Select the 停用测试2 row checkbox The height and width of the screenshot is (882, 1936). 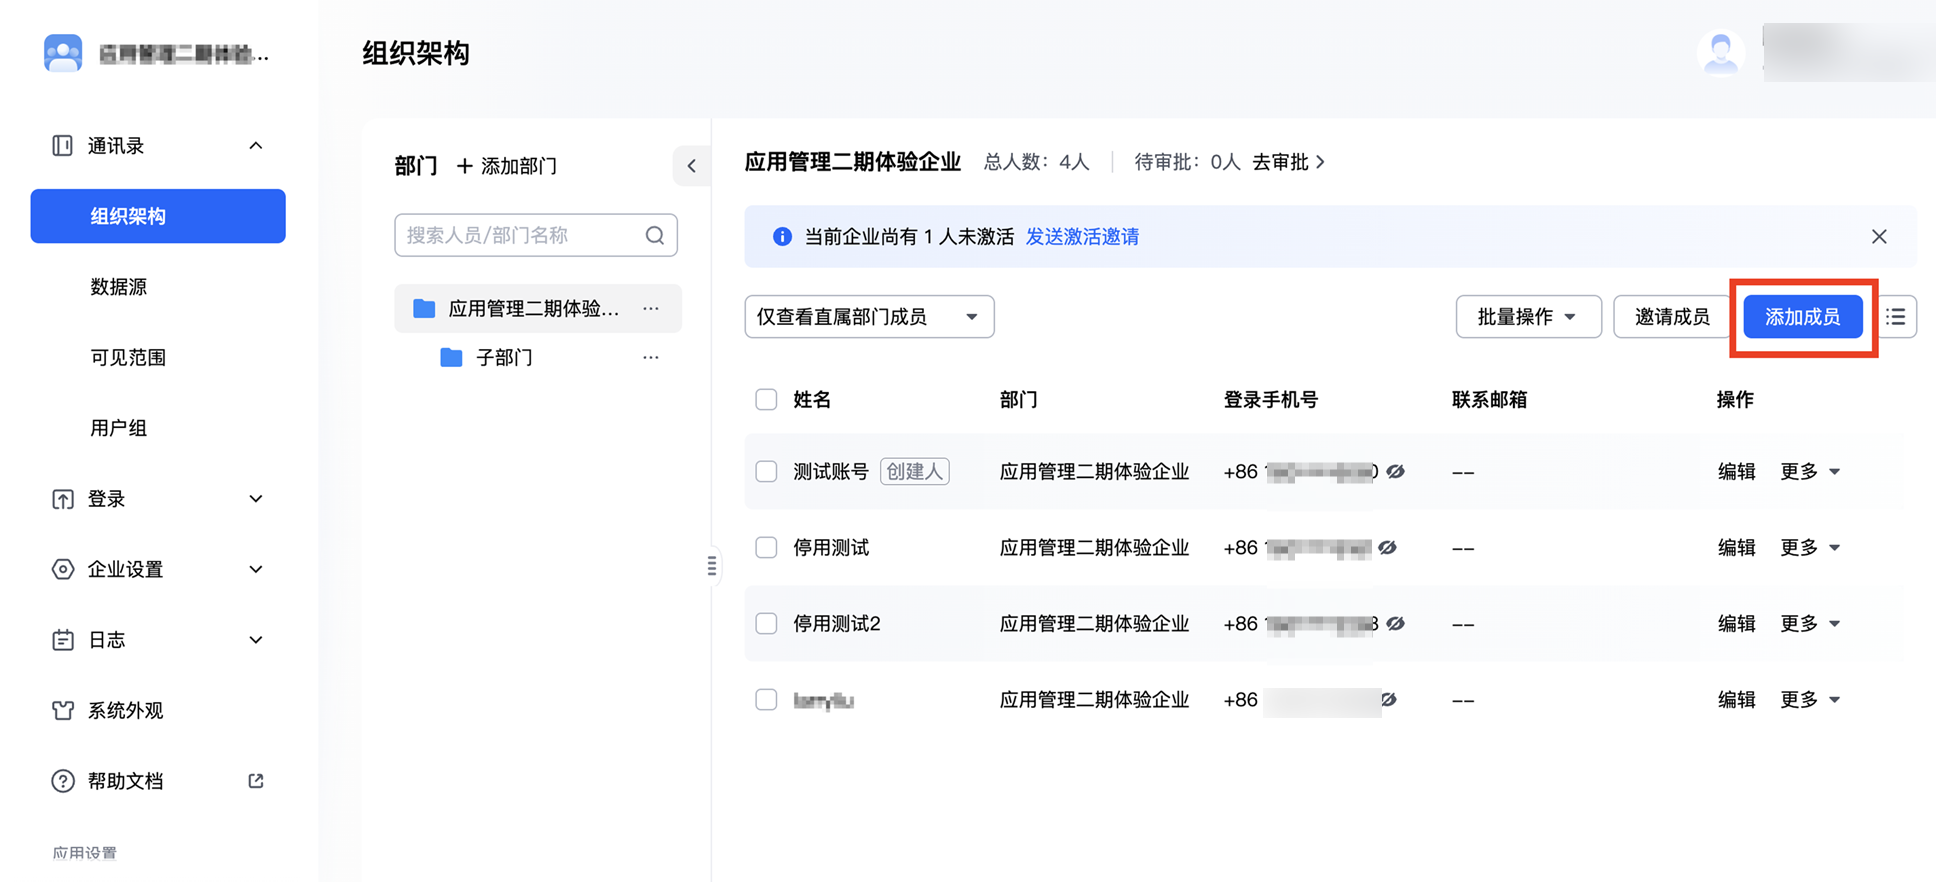[766, 623]
